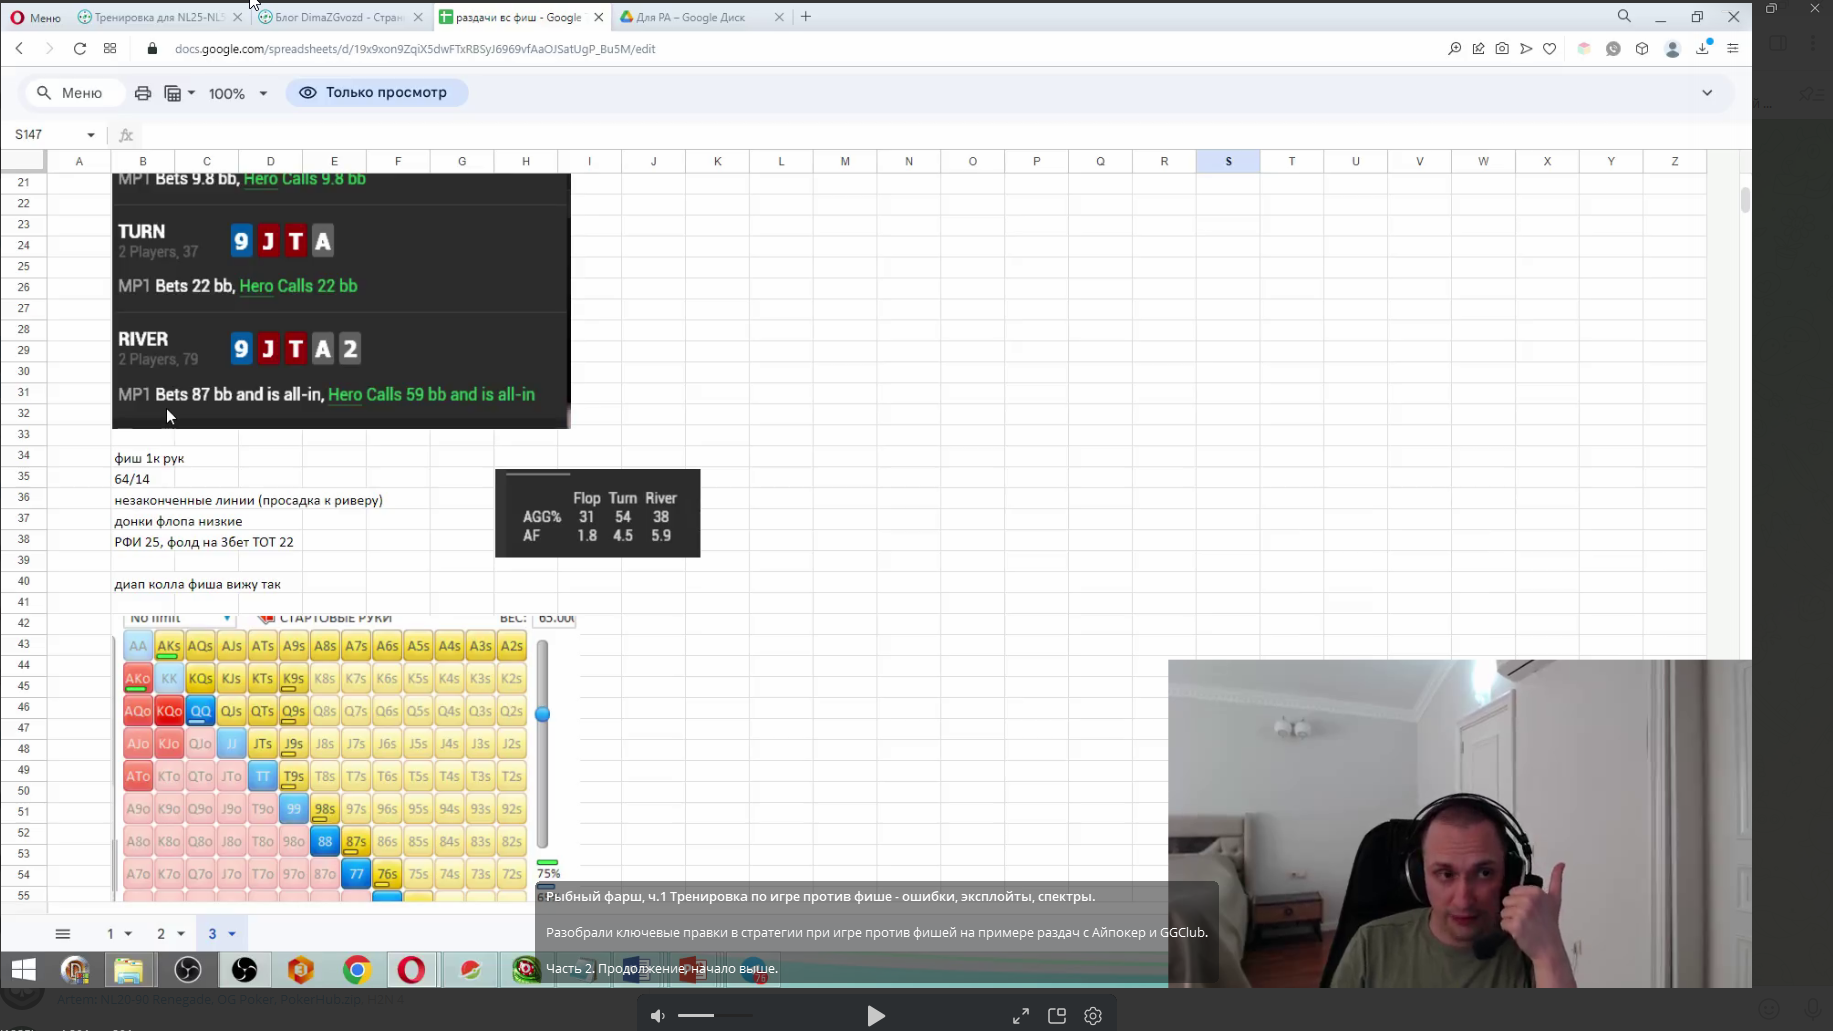Open the Windows Start menu

click(x=24, y=969)
